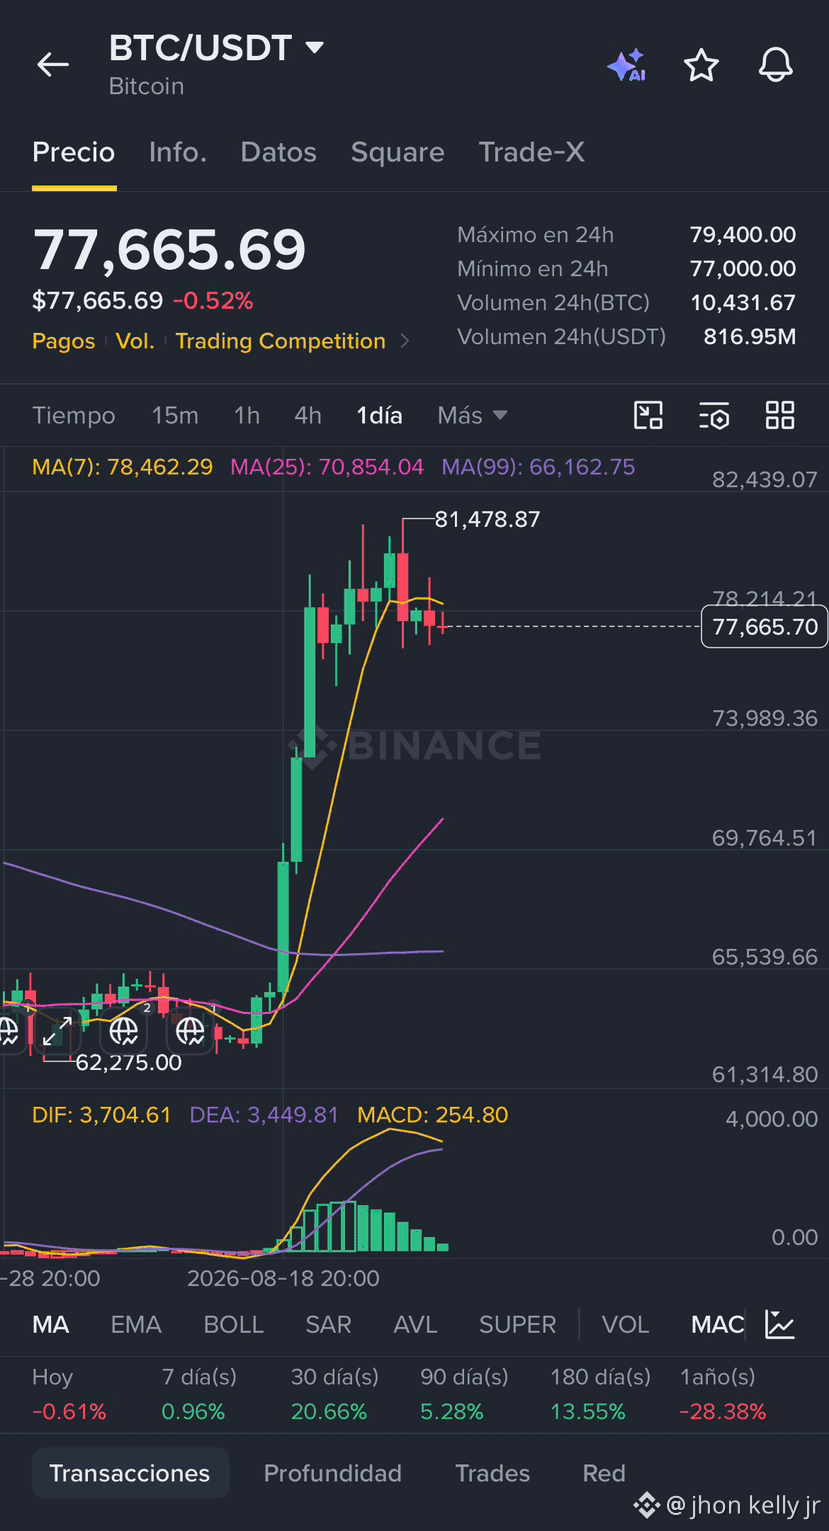This screenshot has height=1531, width=829.
Task: Tap the 62,275.00 low price label
Action: pos(129,1062)
